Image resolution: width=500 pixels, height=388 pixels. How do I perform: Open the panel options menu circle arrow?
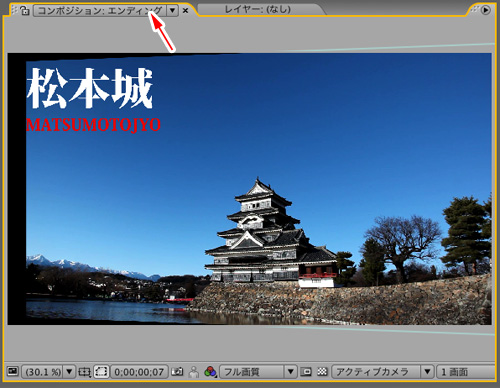485,10
